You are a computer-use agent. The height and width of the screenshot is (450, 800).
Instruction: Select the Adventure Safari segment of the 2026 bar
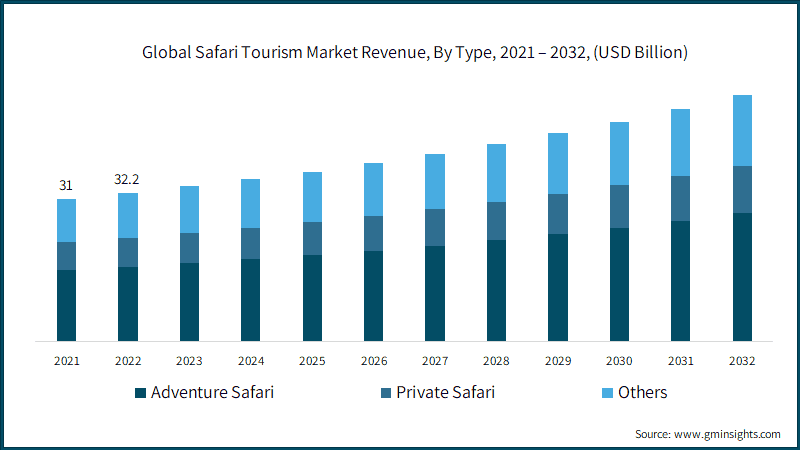coord(373,296)
